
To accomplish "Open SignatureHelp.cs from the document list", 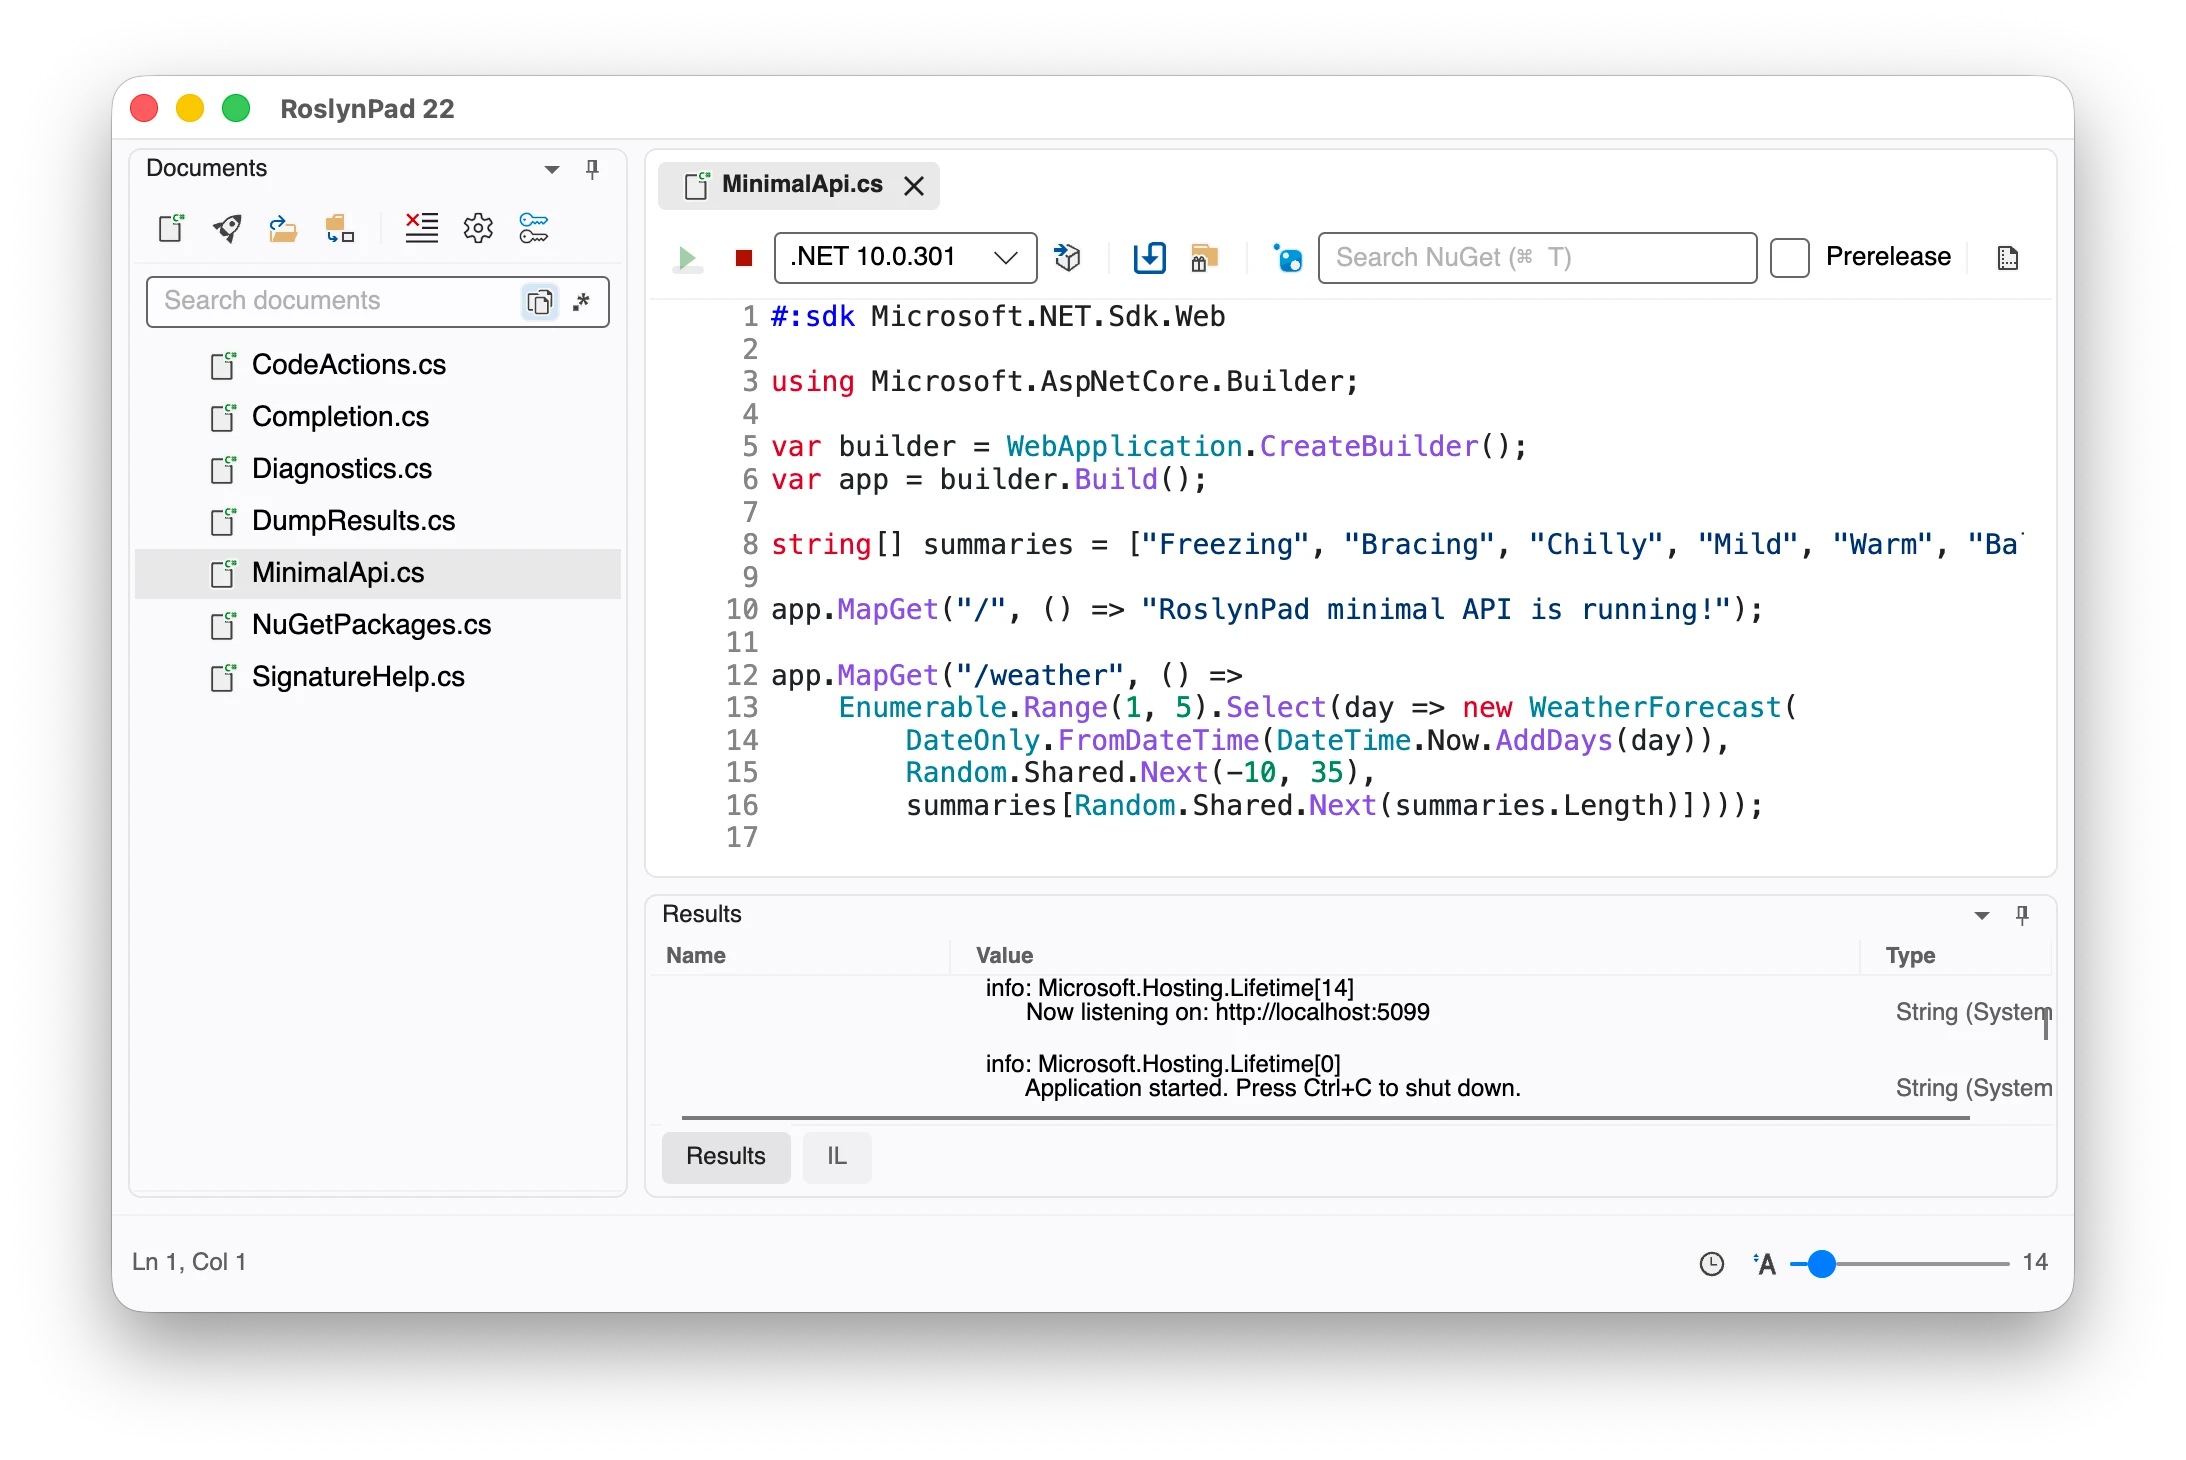I will point(378,677).
